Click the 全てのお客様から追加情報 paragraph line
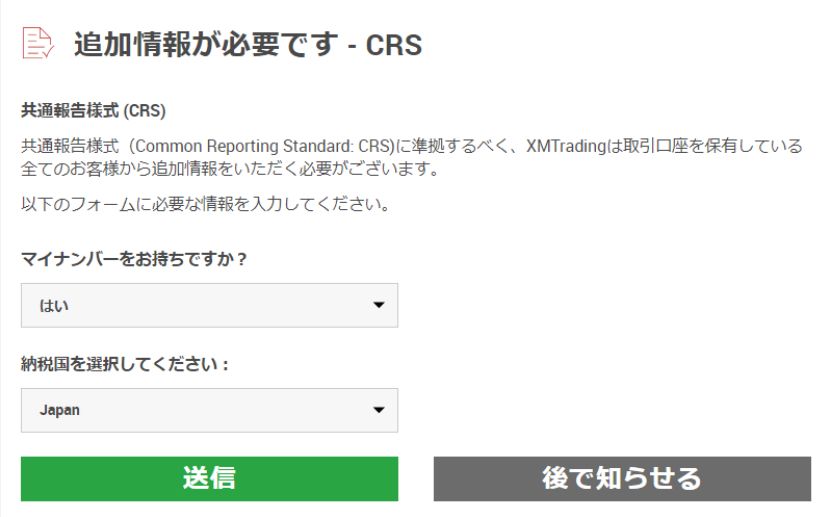829x517 pixels. pos(230,169)
